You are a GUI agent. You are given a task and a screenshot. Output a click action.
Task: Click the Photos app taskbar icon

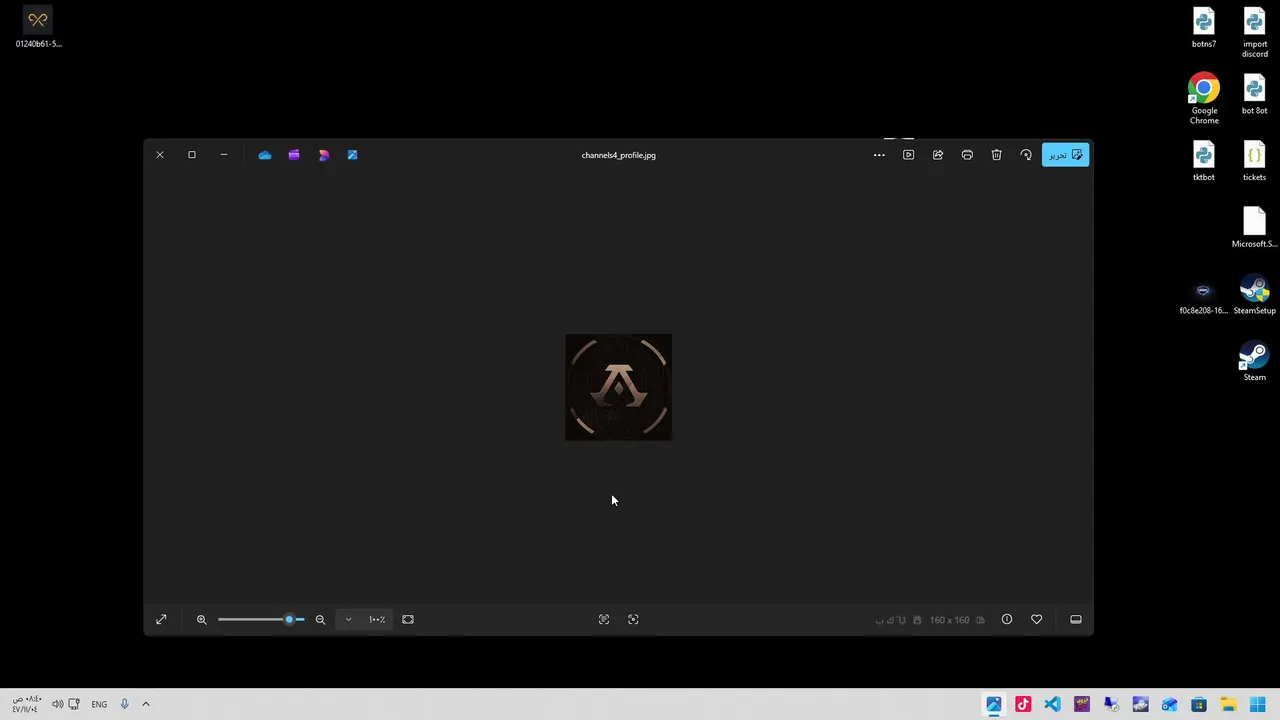pos(994,705)
